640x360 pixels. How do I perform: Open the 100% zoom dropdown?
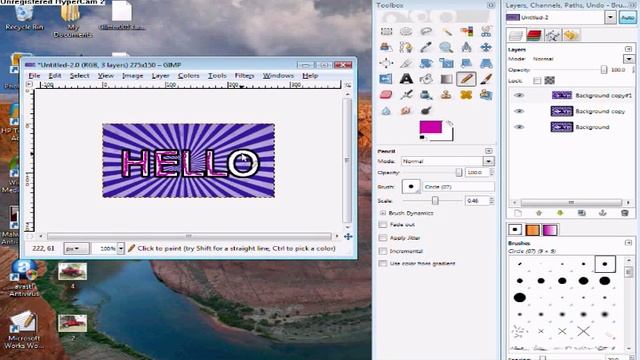click(121, 248)
